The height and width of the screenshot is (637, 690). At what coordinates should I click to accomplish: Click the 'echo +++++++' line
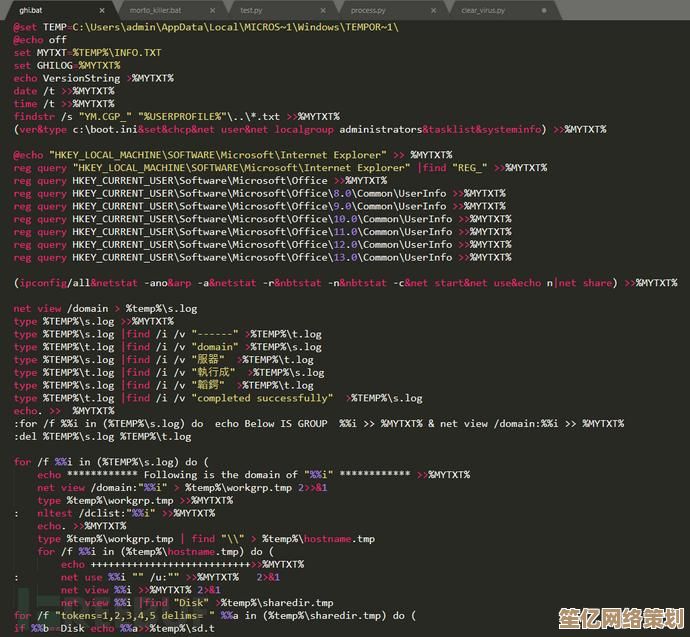[183, 564]
